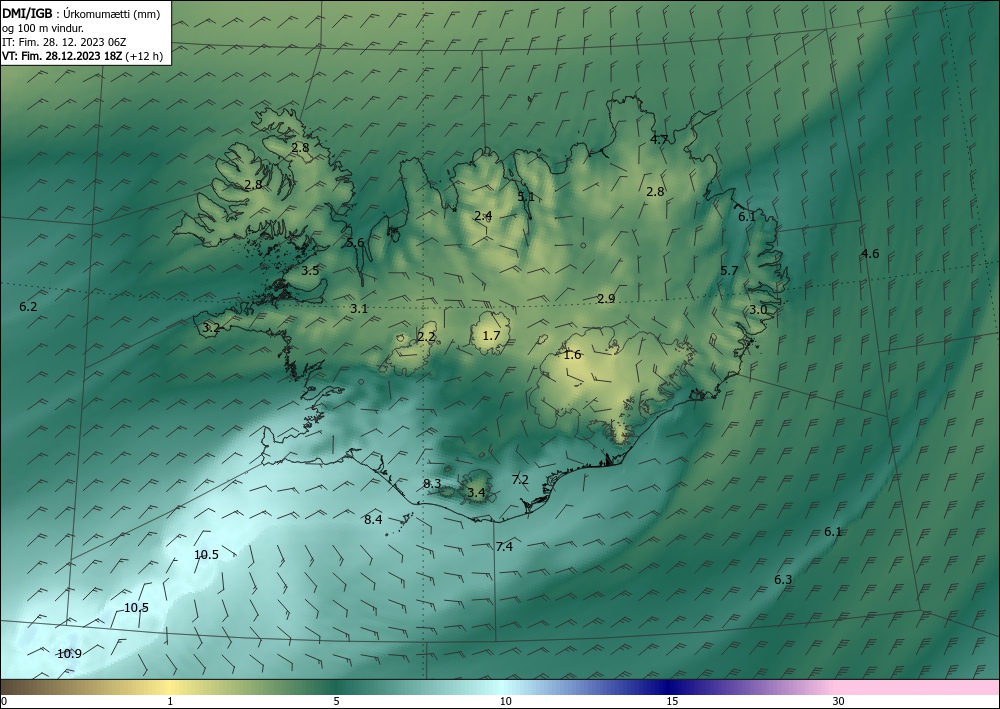Click the 5 tick label on the color scale

[x=336, y=701]
